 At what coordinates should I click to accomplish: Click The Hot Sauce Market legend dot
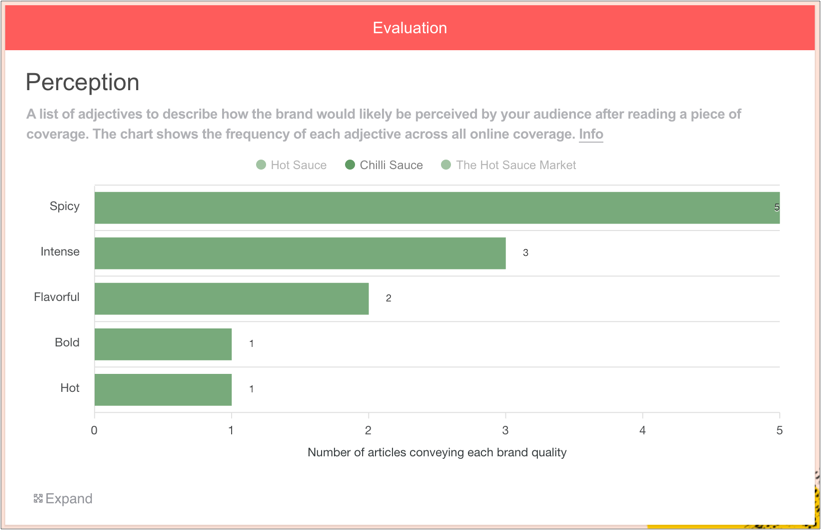[446, 165]
